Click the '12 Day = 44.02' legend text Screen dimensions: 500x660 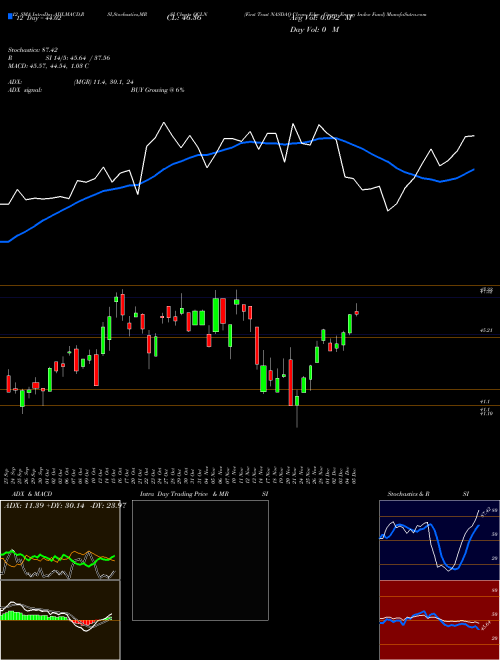point(38,18)
